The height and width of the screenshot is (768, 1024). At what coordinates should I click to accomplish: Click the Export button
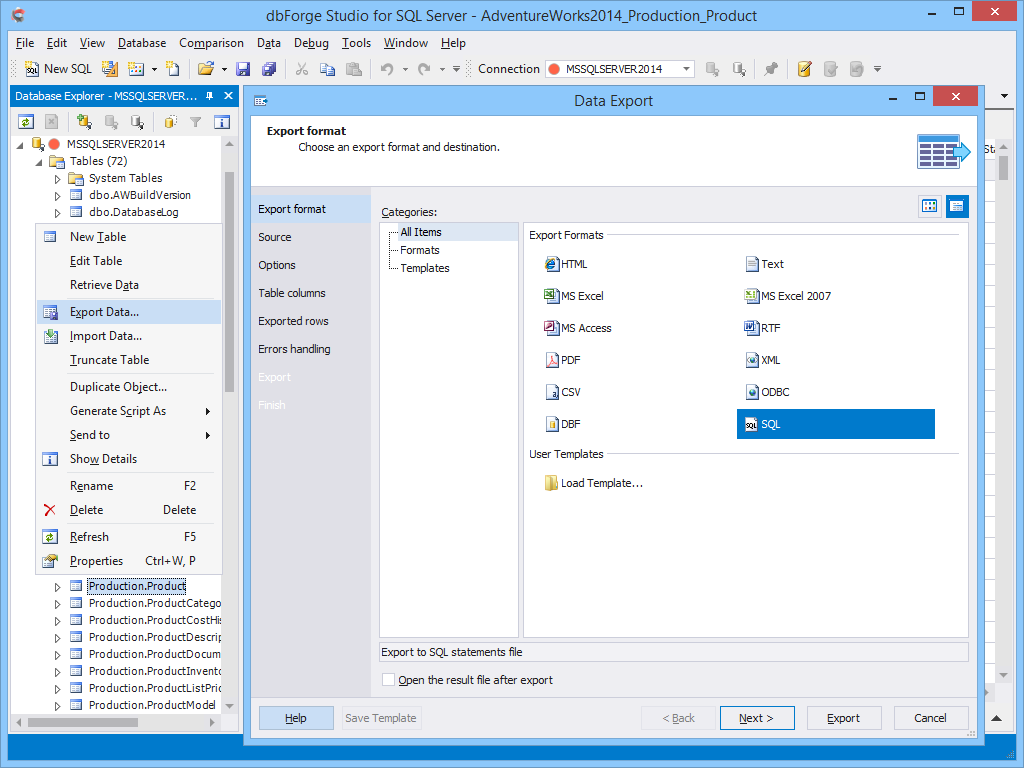pyautogui.click(x=844, y=718)
